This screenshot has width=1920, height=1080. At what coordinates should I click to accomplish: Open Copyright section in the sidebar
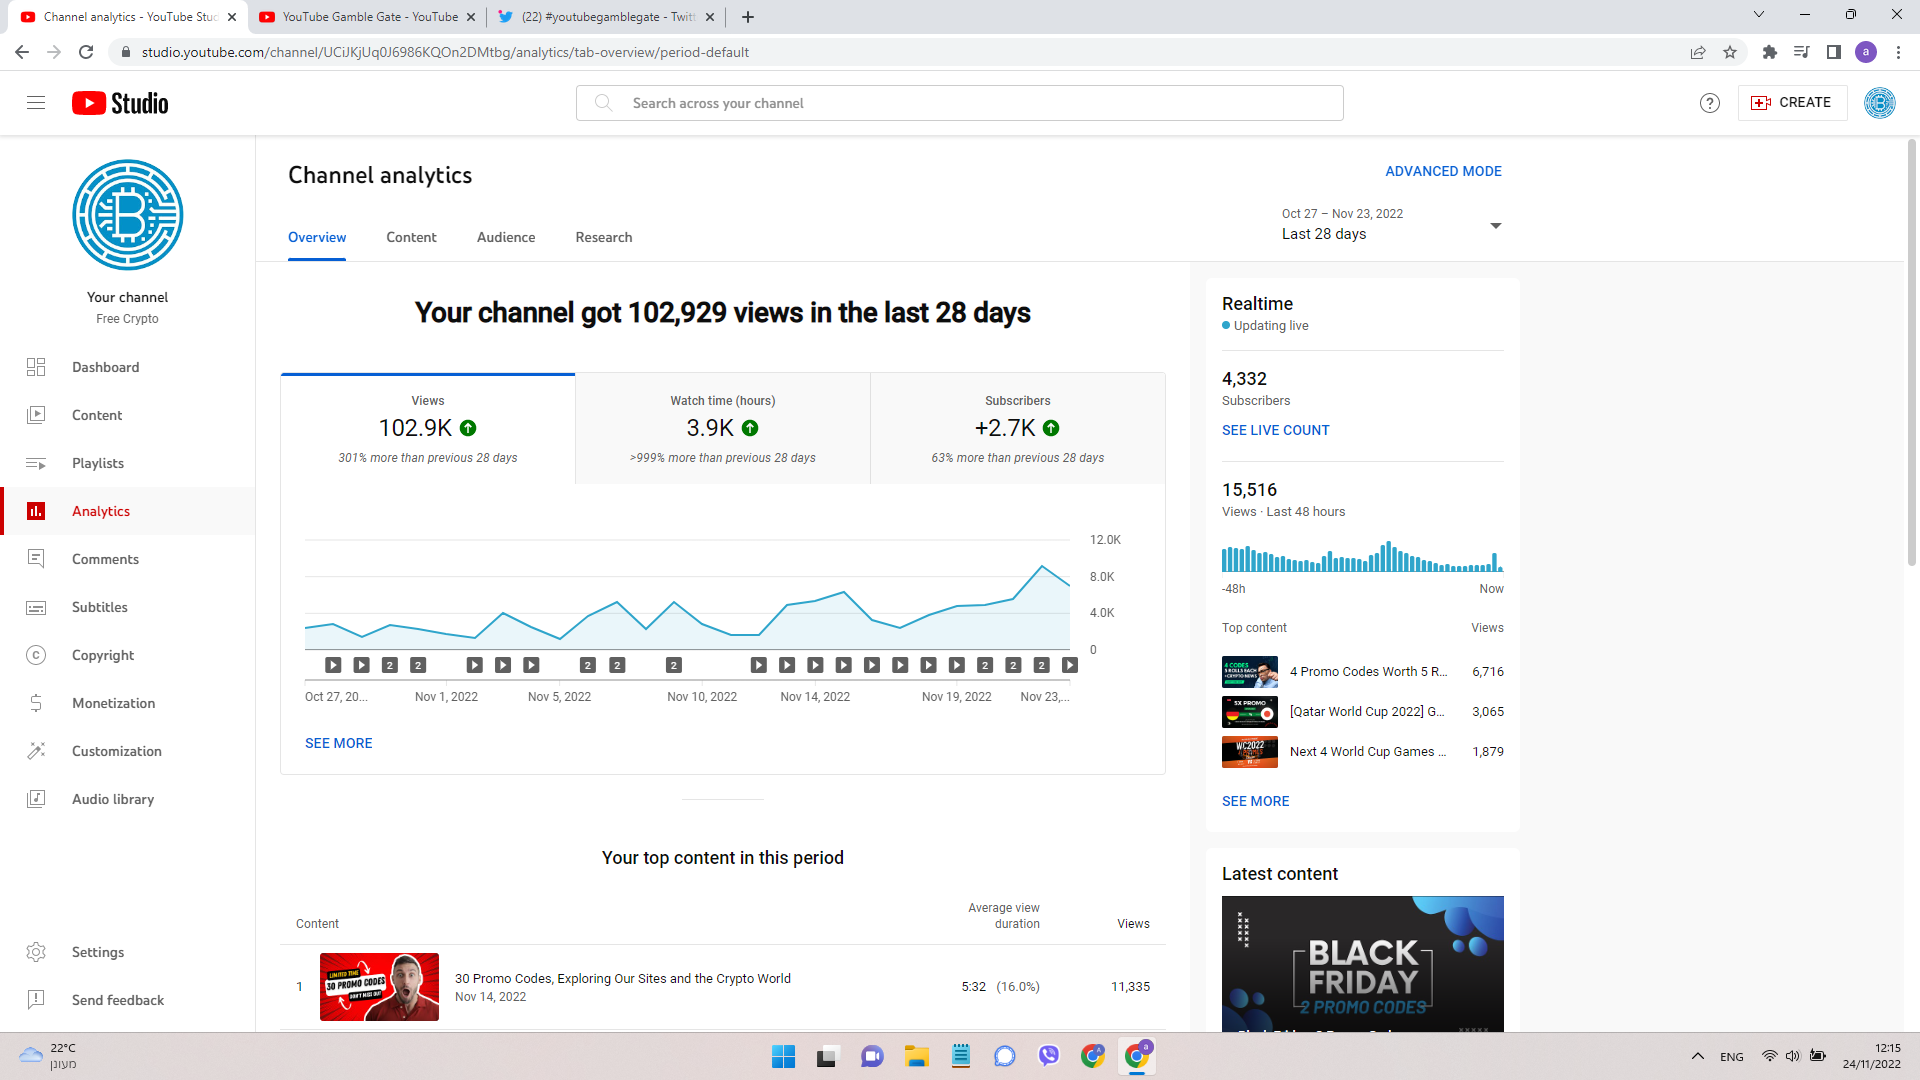(102, 655)
